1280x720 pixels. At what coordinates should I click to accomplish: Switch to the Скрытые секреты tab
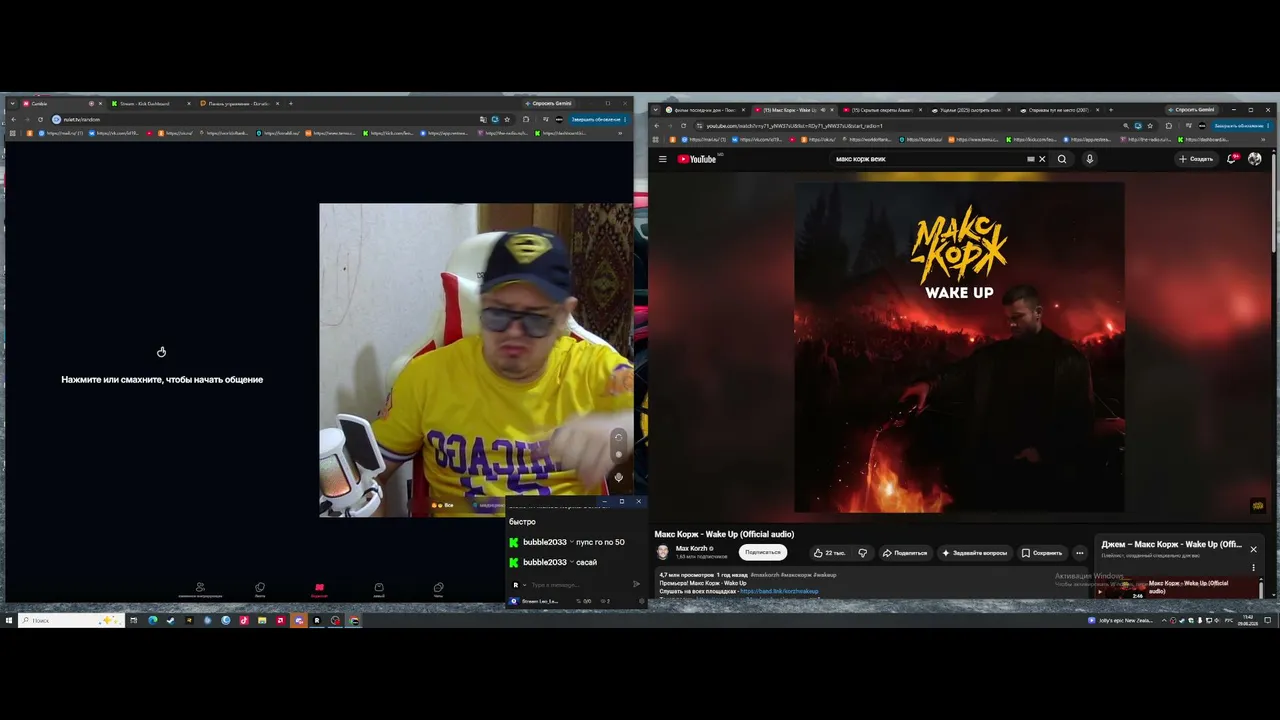coord(880,110)
